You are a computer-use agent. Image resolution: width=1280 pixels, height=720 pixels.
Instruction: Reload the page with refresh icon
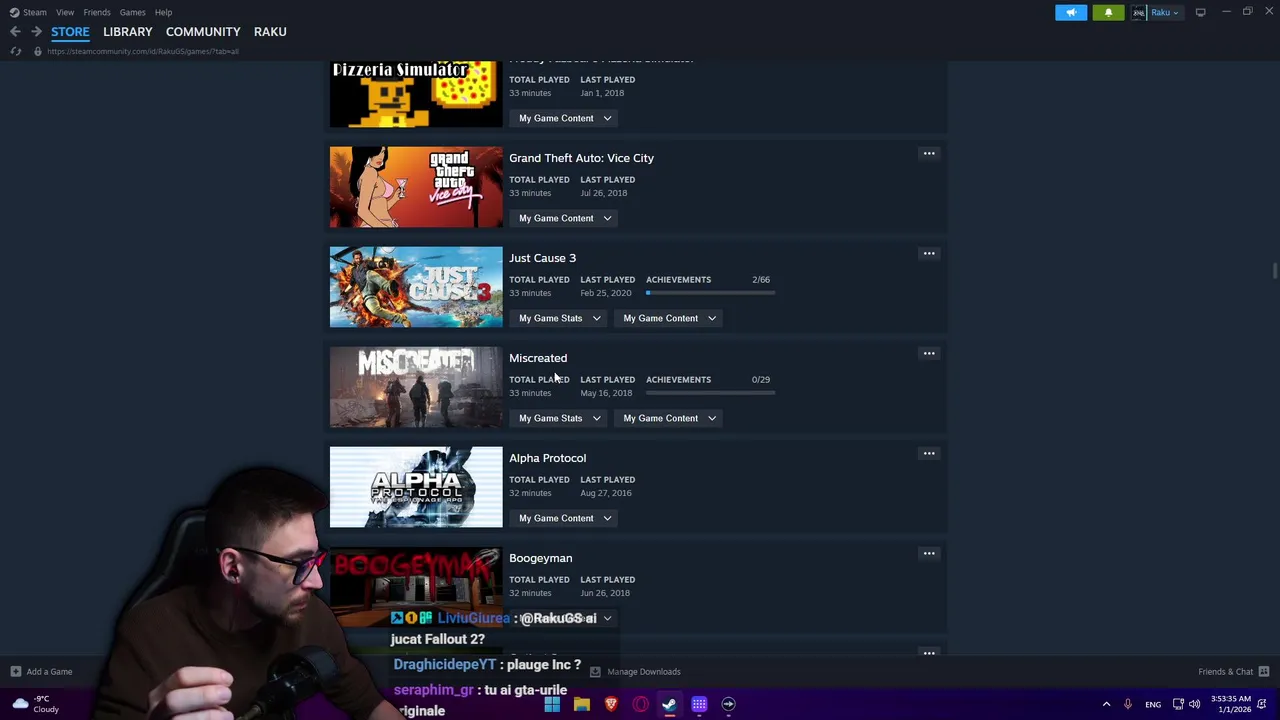(x=15, y=51)
